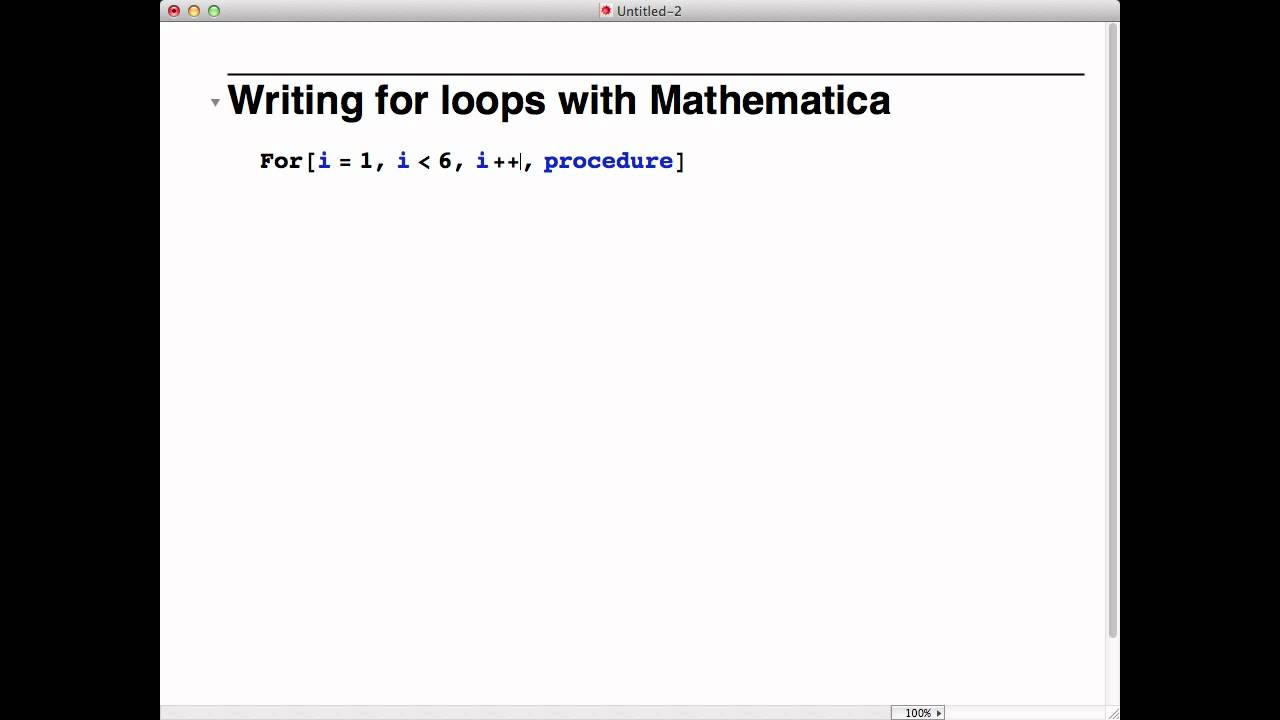This screenshot has width=1280, height=720.
Task: Collapse the section group triangle beside the title
Action: 215,102
